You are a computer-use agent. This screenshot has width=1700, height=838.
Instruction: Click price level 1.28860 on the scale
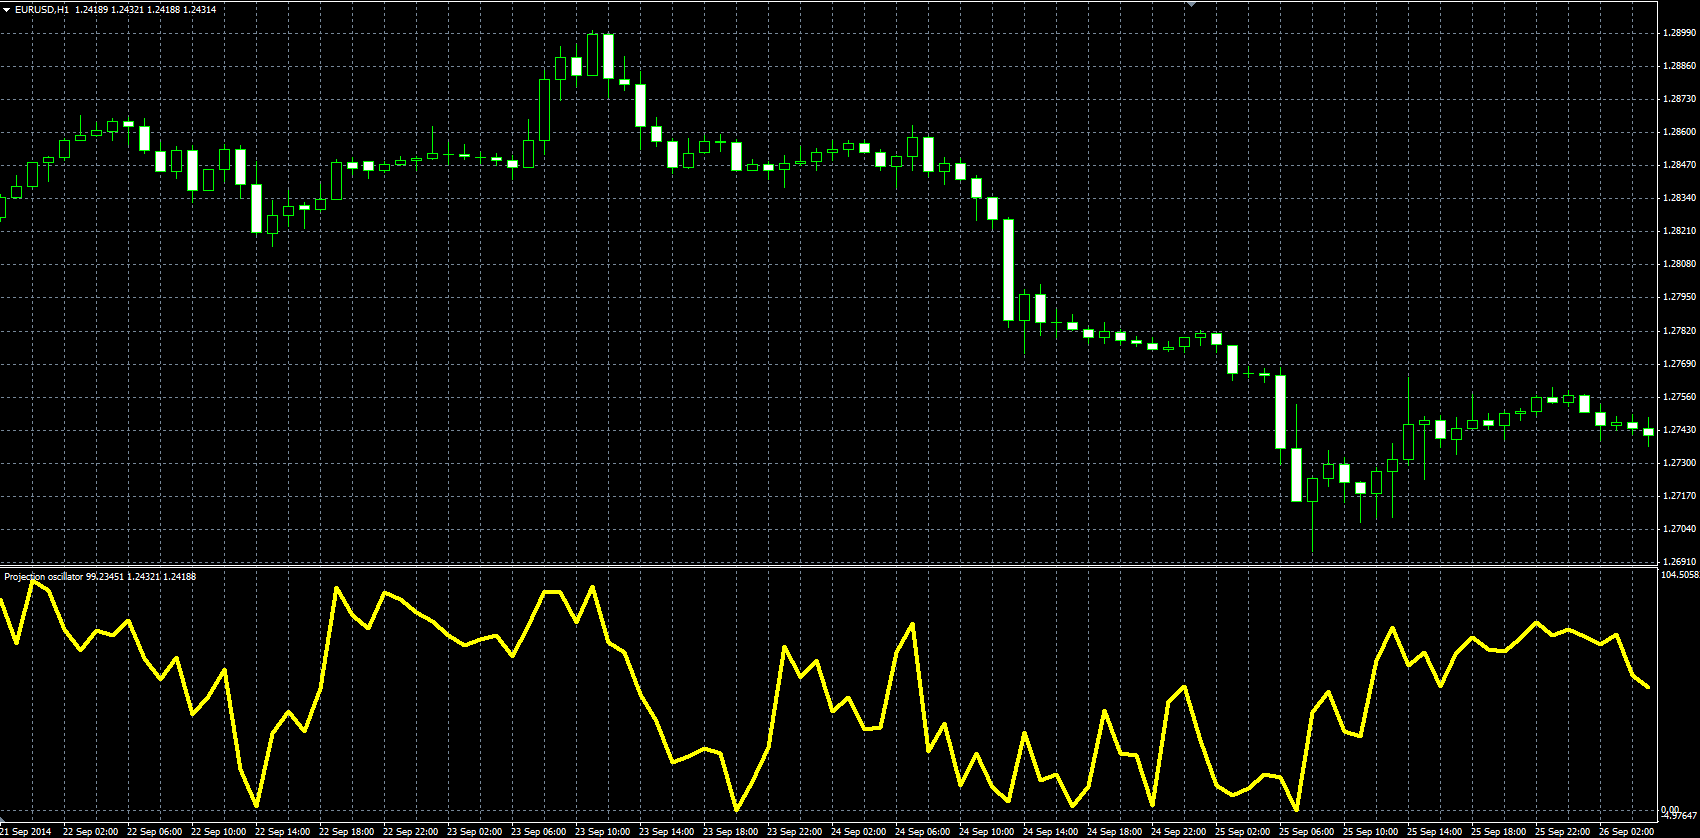[x=1679, y=66]
